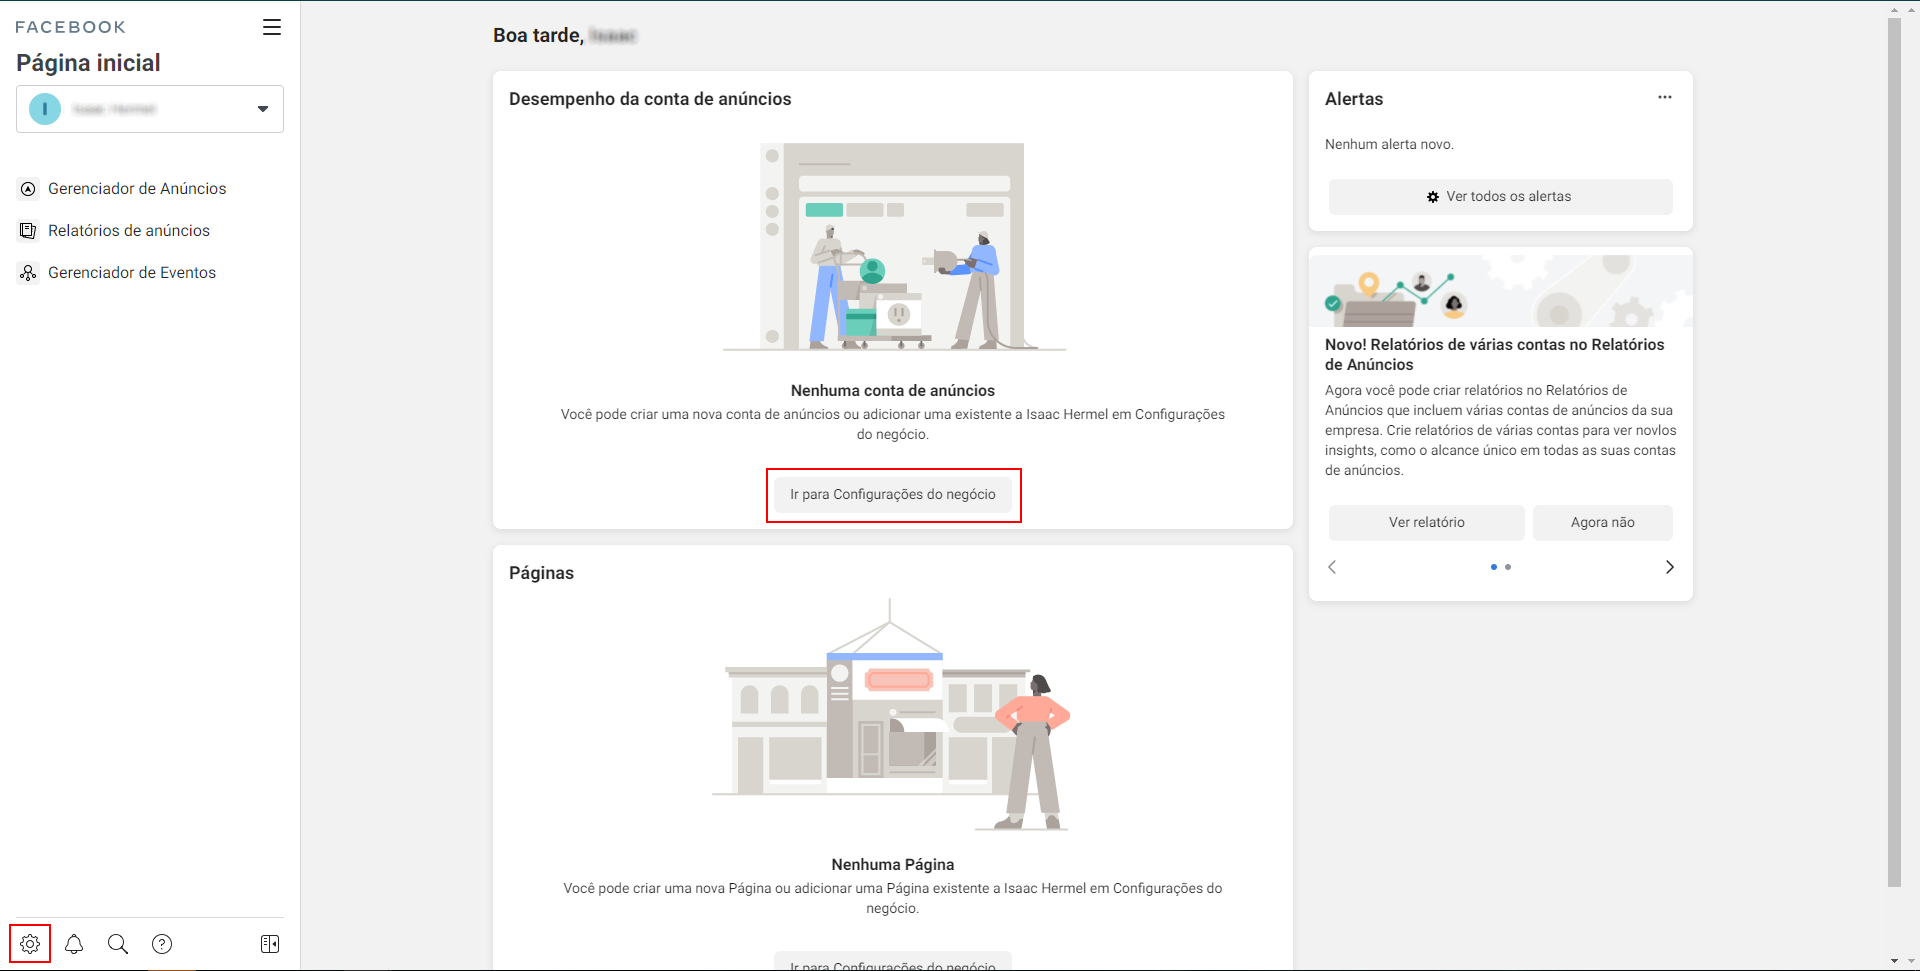
Task: Dismiss announcement with Agora não
Action: click(x=1602, y=523)
